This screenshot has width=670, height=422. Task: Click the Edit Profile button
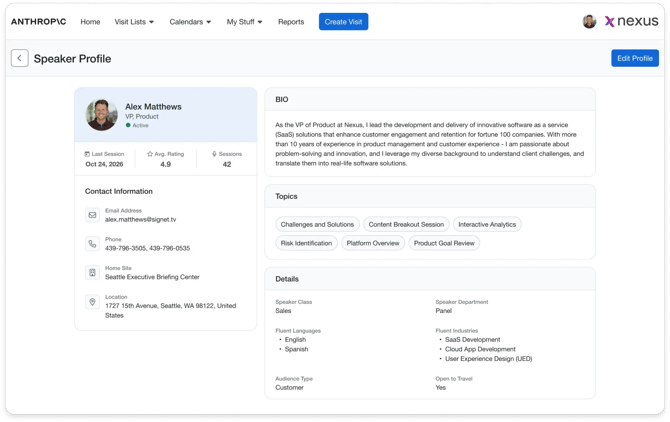(x=634, y=58)
